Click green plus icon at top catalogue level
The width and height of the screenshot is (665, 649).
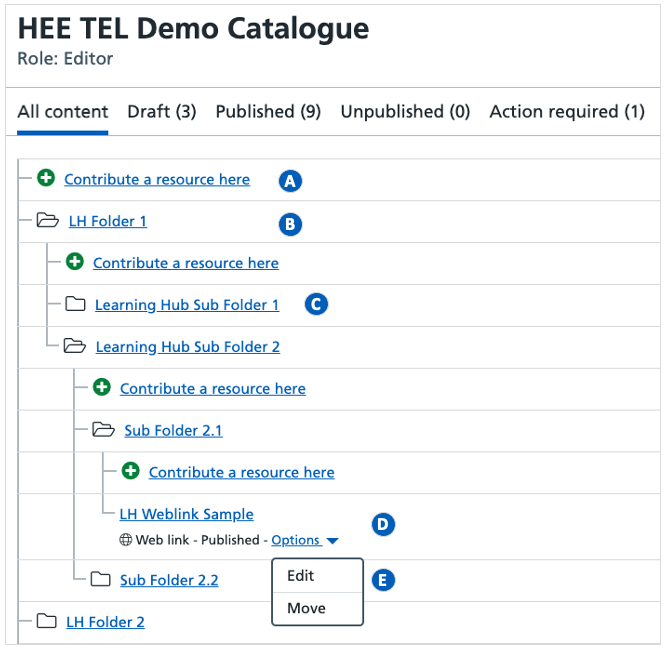(46, 179)
